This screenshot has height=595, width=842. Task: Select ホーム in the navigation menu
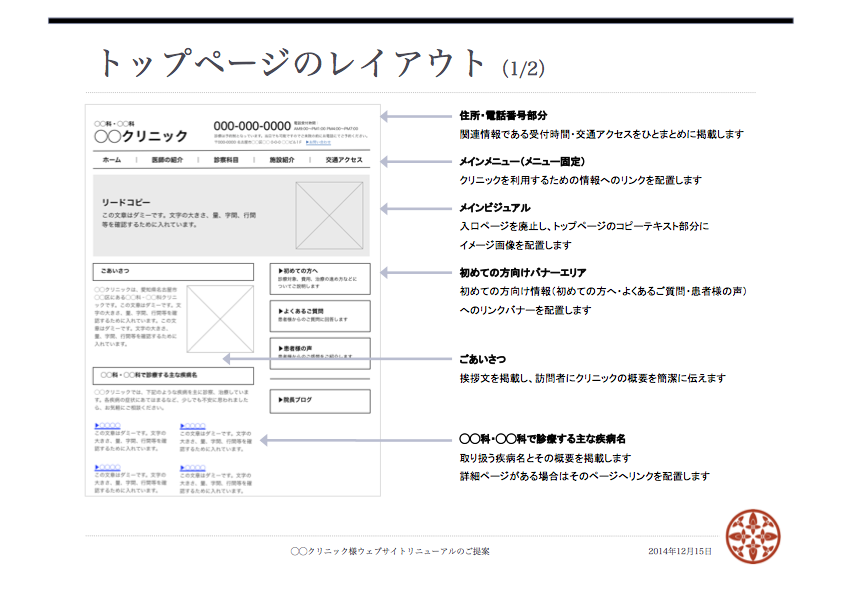pyautogui.click(x=112, y=160)
